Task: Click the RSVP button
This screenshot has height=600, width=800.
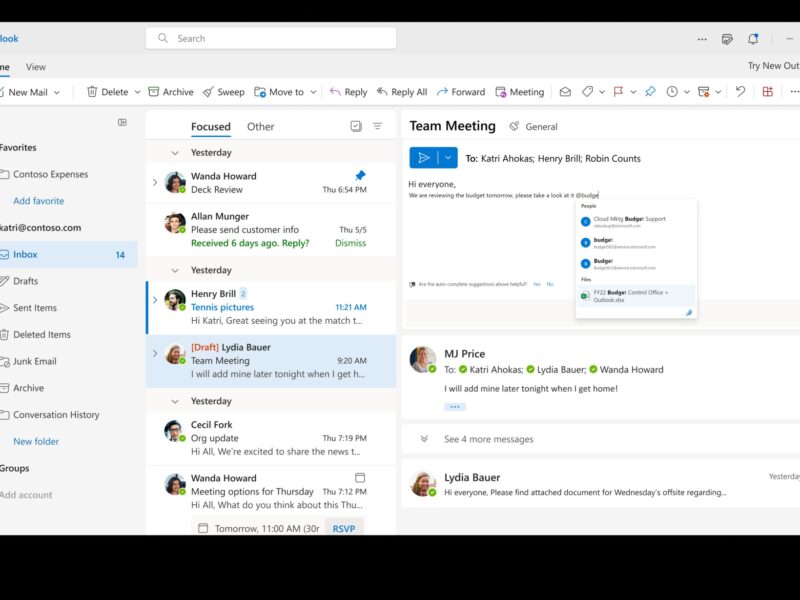Action: [x=343, y=529]
